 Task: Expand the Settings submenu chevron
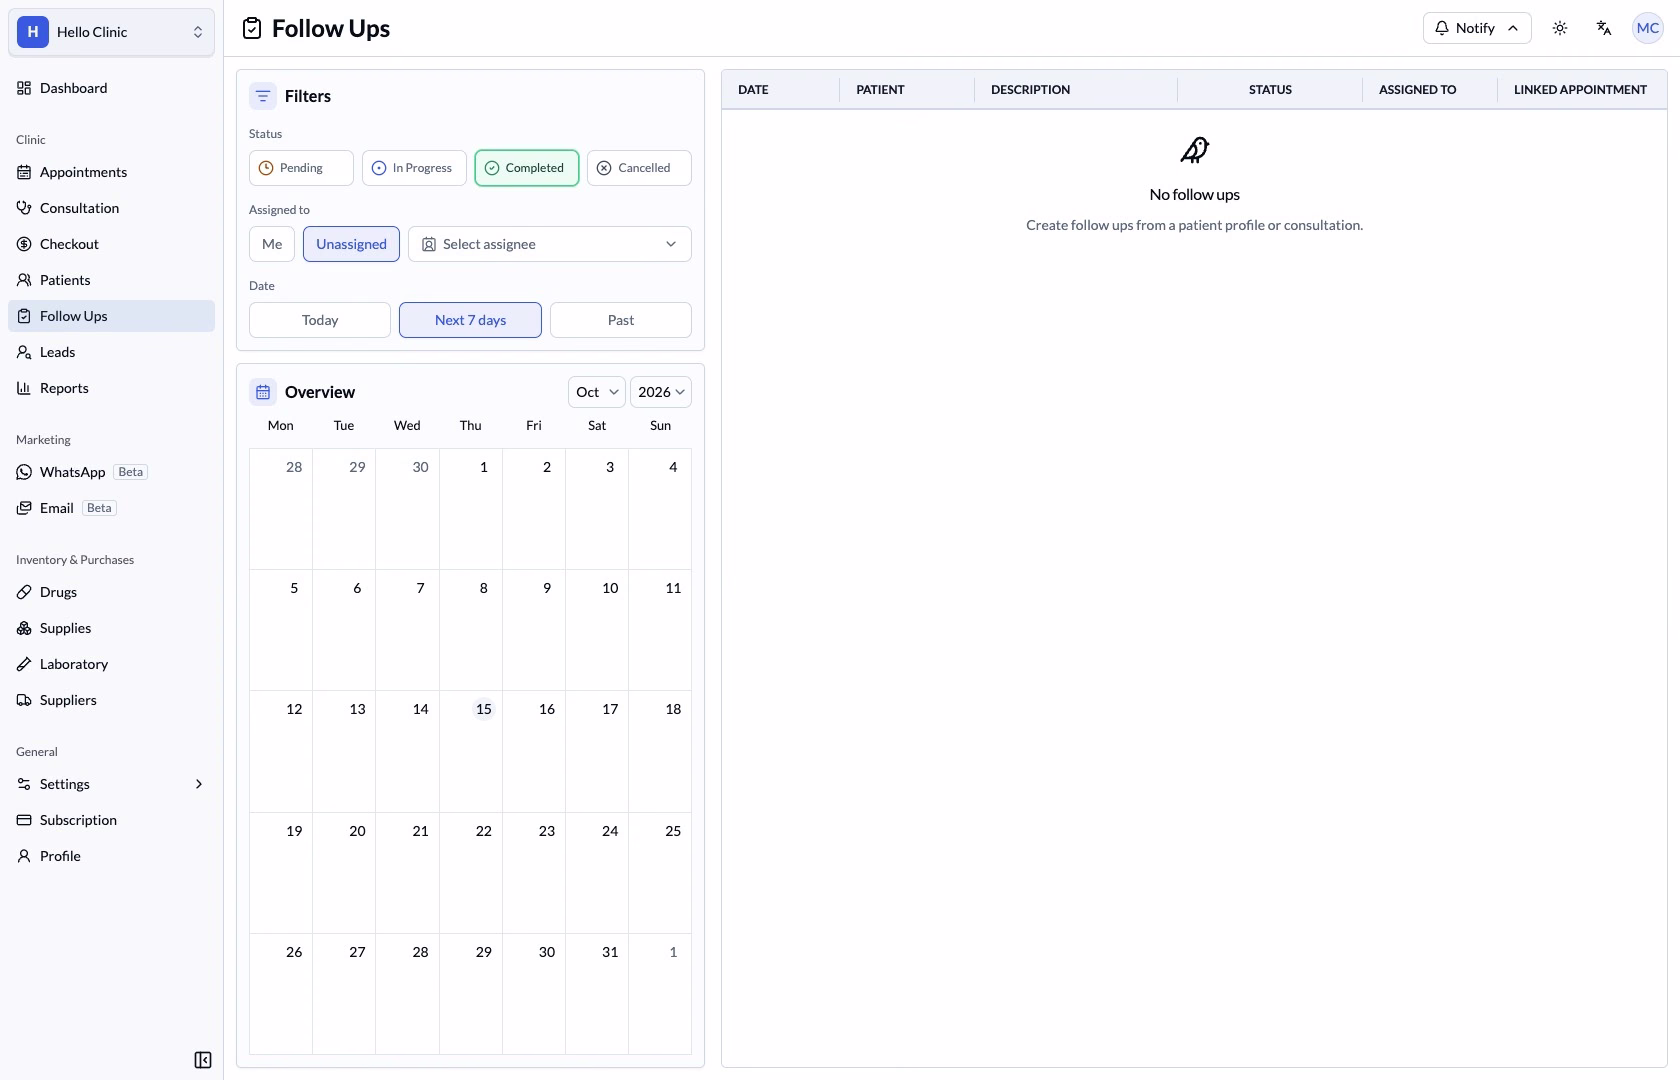coord(199,784)
